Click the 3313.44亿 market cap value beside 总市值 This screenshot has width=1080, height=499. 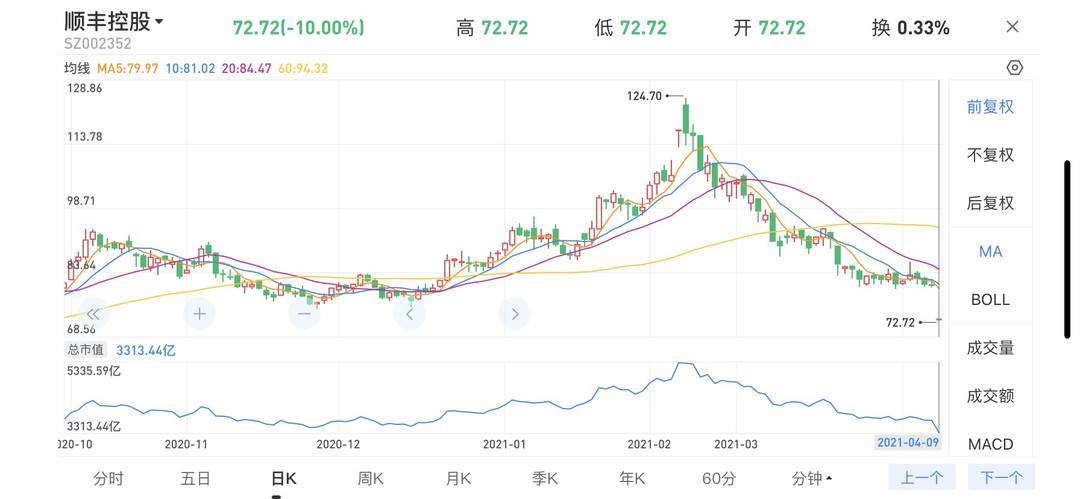click(x=146, y=350)
